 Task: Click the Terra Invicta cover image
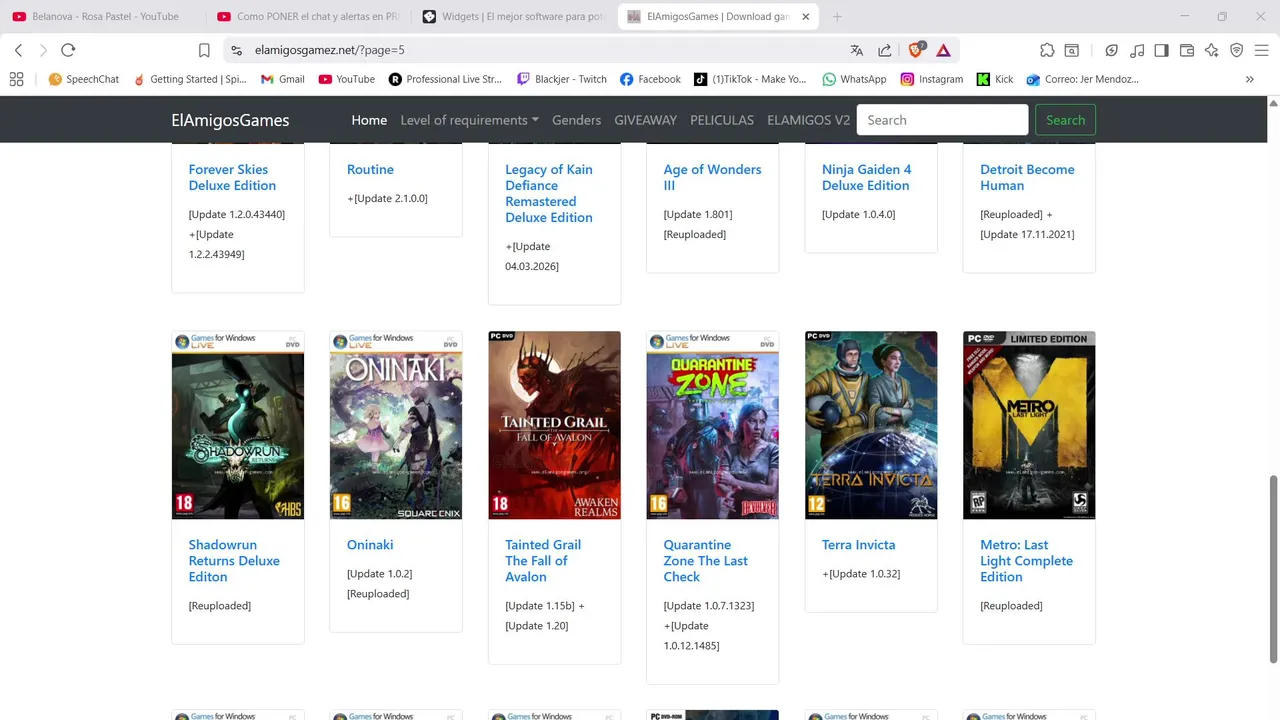(871, 425)
